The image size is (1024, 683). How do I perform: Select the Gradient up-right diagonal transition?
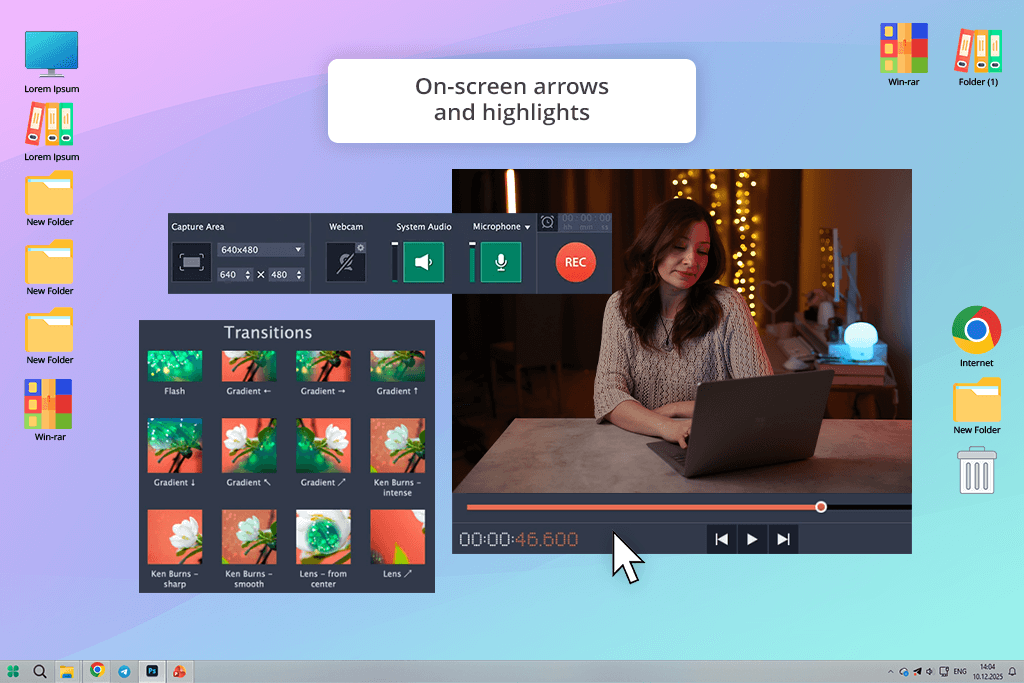click(x=323, y=445)
